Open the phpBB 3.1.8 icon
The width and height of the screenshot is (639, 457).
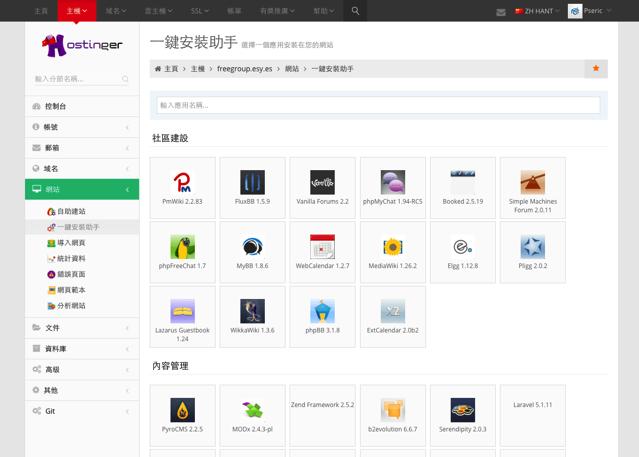[322, 311]
